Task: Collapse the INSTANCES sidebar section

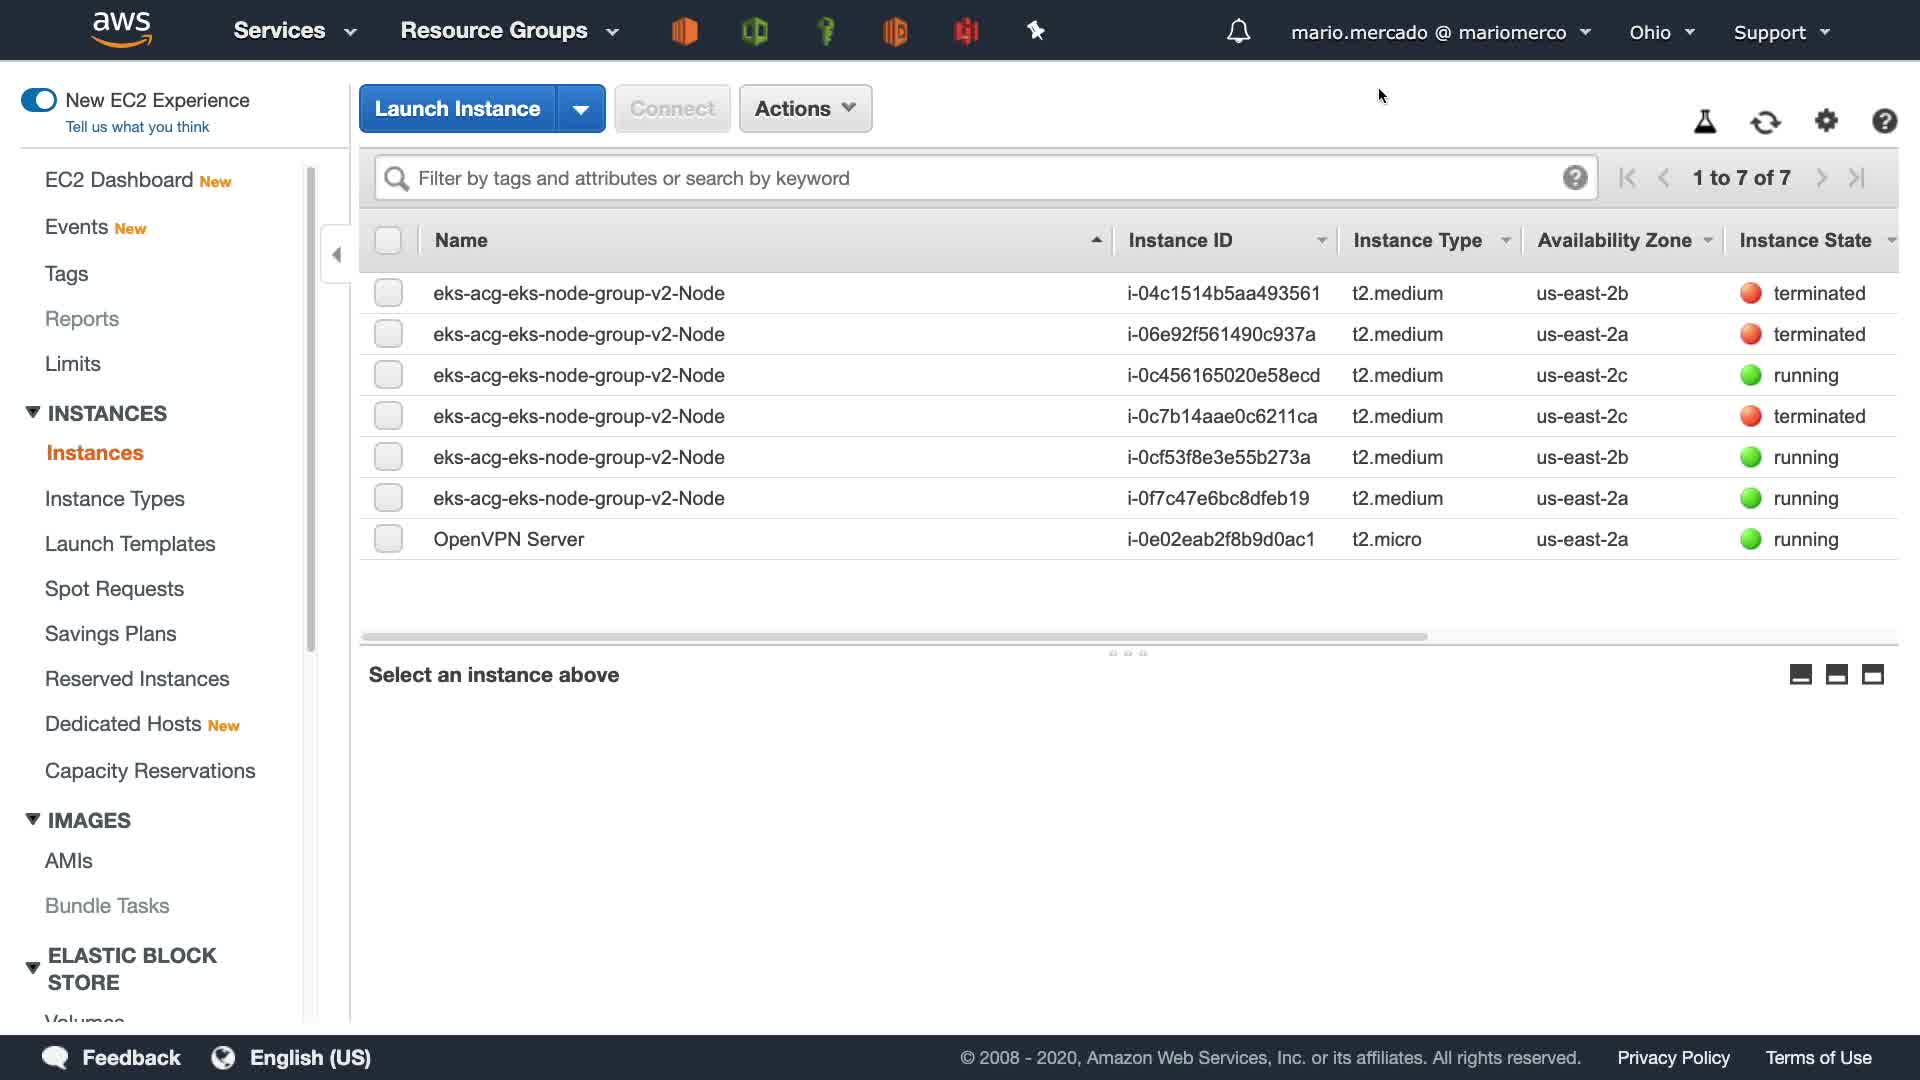Action: click(x=33, y=413)
